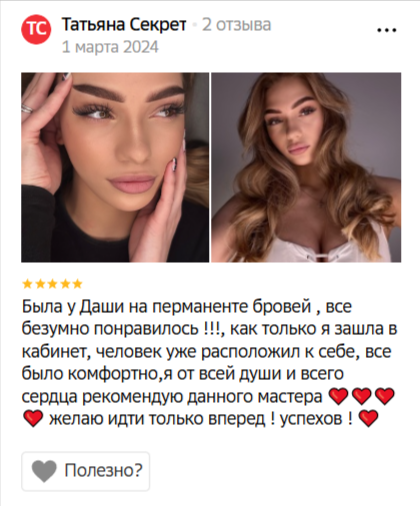Image resolution: width=420 pixels, height=506 pixels.
Task: Click the fourth rating star
Action: 65,284
